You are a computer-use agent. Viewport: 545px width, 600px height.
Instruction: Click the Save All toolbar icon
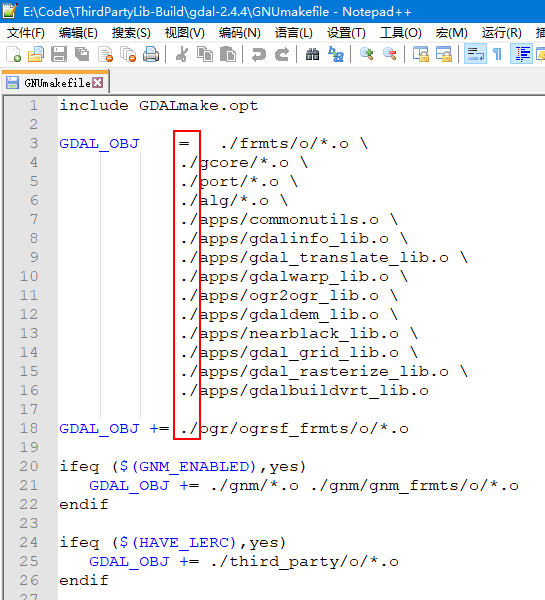tap(82, 54)
